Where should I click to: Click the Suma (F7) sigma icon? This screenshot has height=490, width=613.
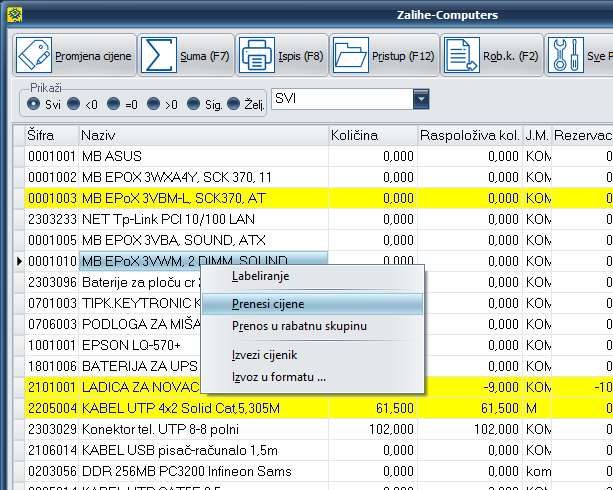click(158, 56)
